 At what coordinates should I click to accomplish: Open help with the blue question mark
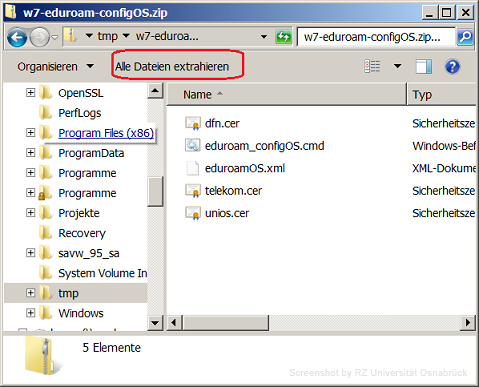(x=452, y=66)
